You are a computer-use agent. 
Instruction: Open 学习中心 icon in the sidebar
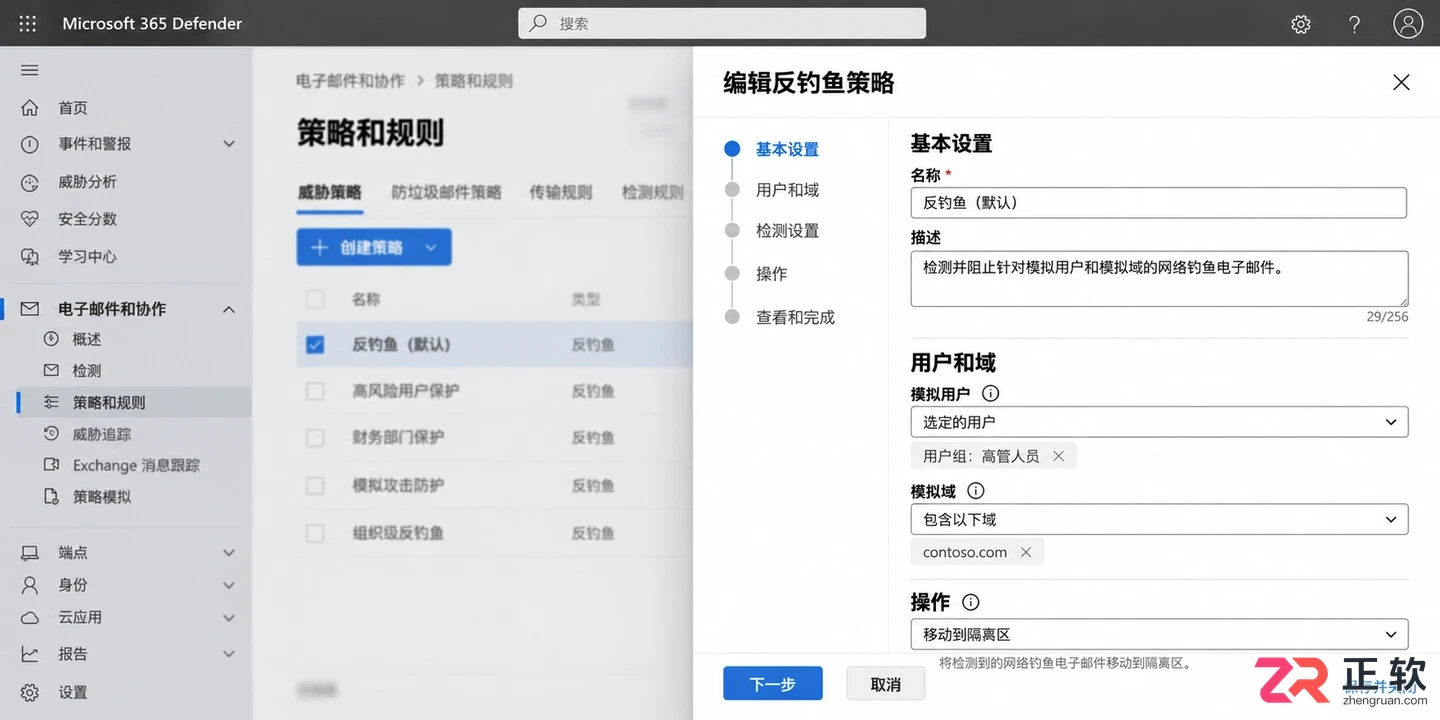[30, 257]
